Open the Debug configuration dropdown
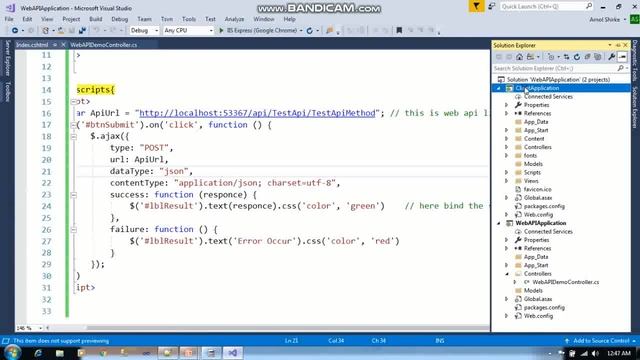The height and width of the screenshot is (360, 640). (156, 31)
